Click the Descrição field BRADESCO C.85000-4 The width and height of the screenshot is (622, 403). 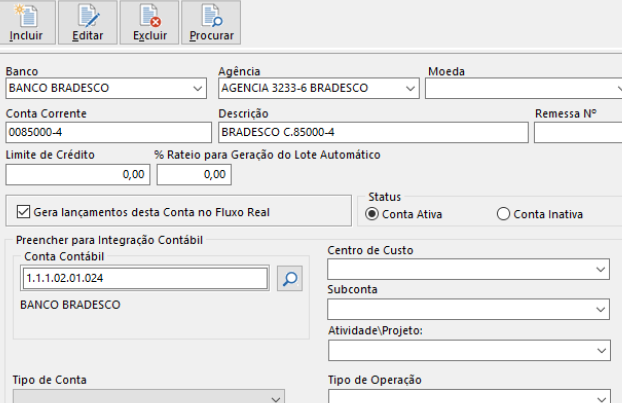point(373,132)
